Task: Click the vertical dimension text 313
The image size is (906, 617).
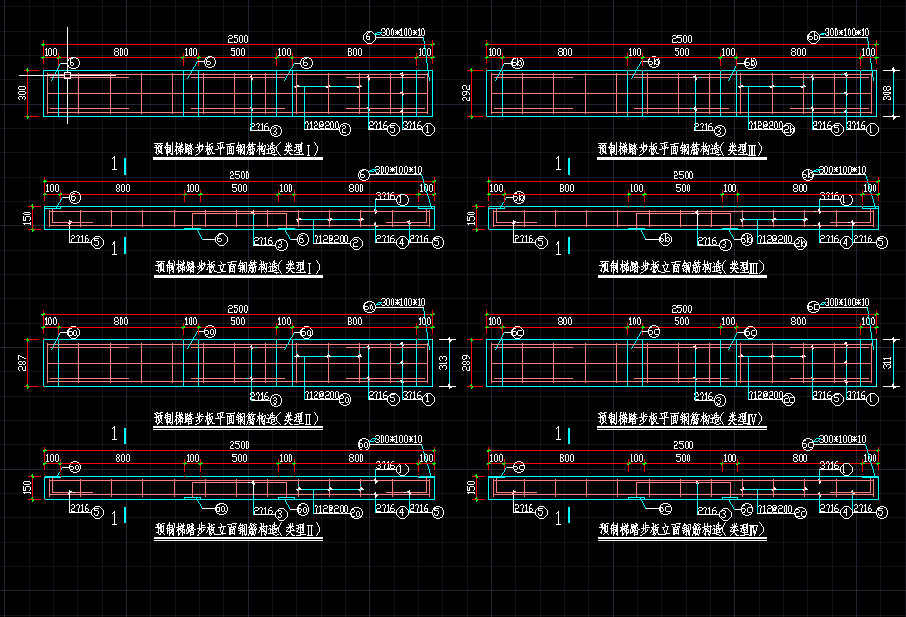Action: [443, 363]
